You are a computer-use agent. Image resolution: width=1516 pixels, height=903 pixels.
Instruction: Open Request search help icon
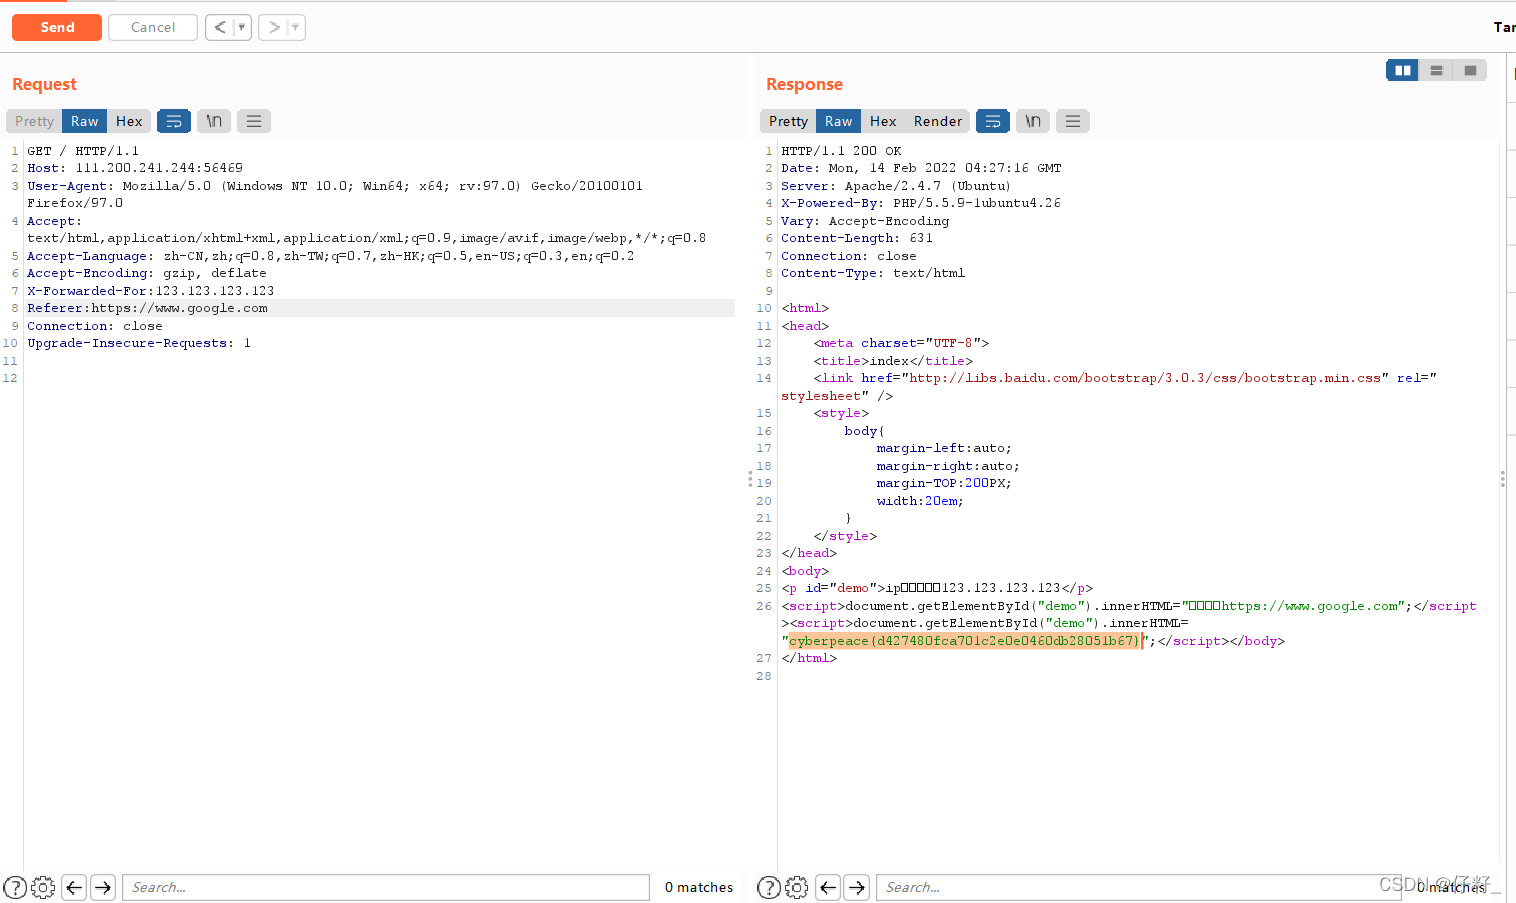(15, 887)
